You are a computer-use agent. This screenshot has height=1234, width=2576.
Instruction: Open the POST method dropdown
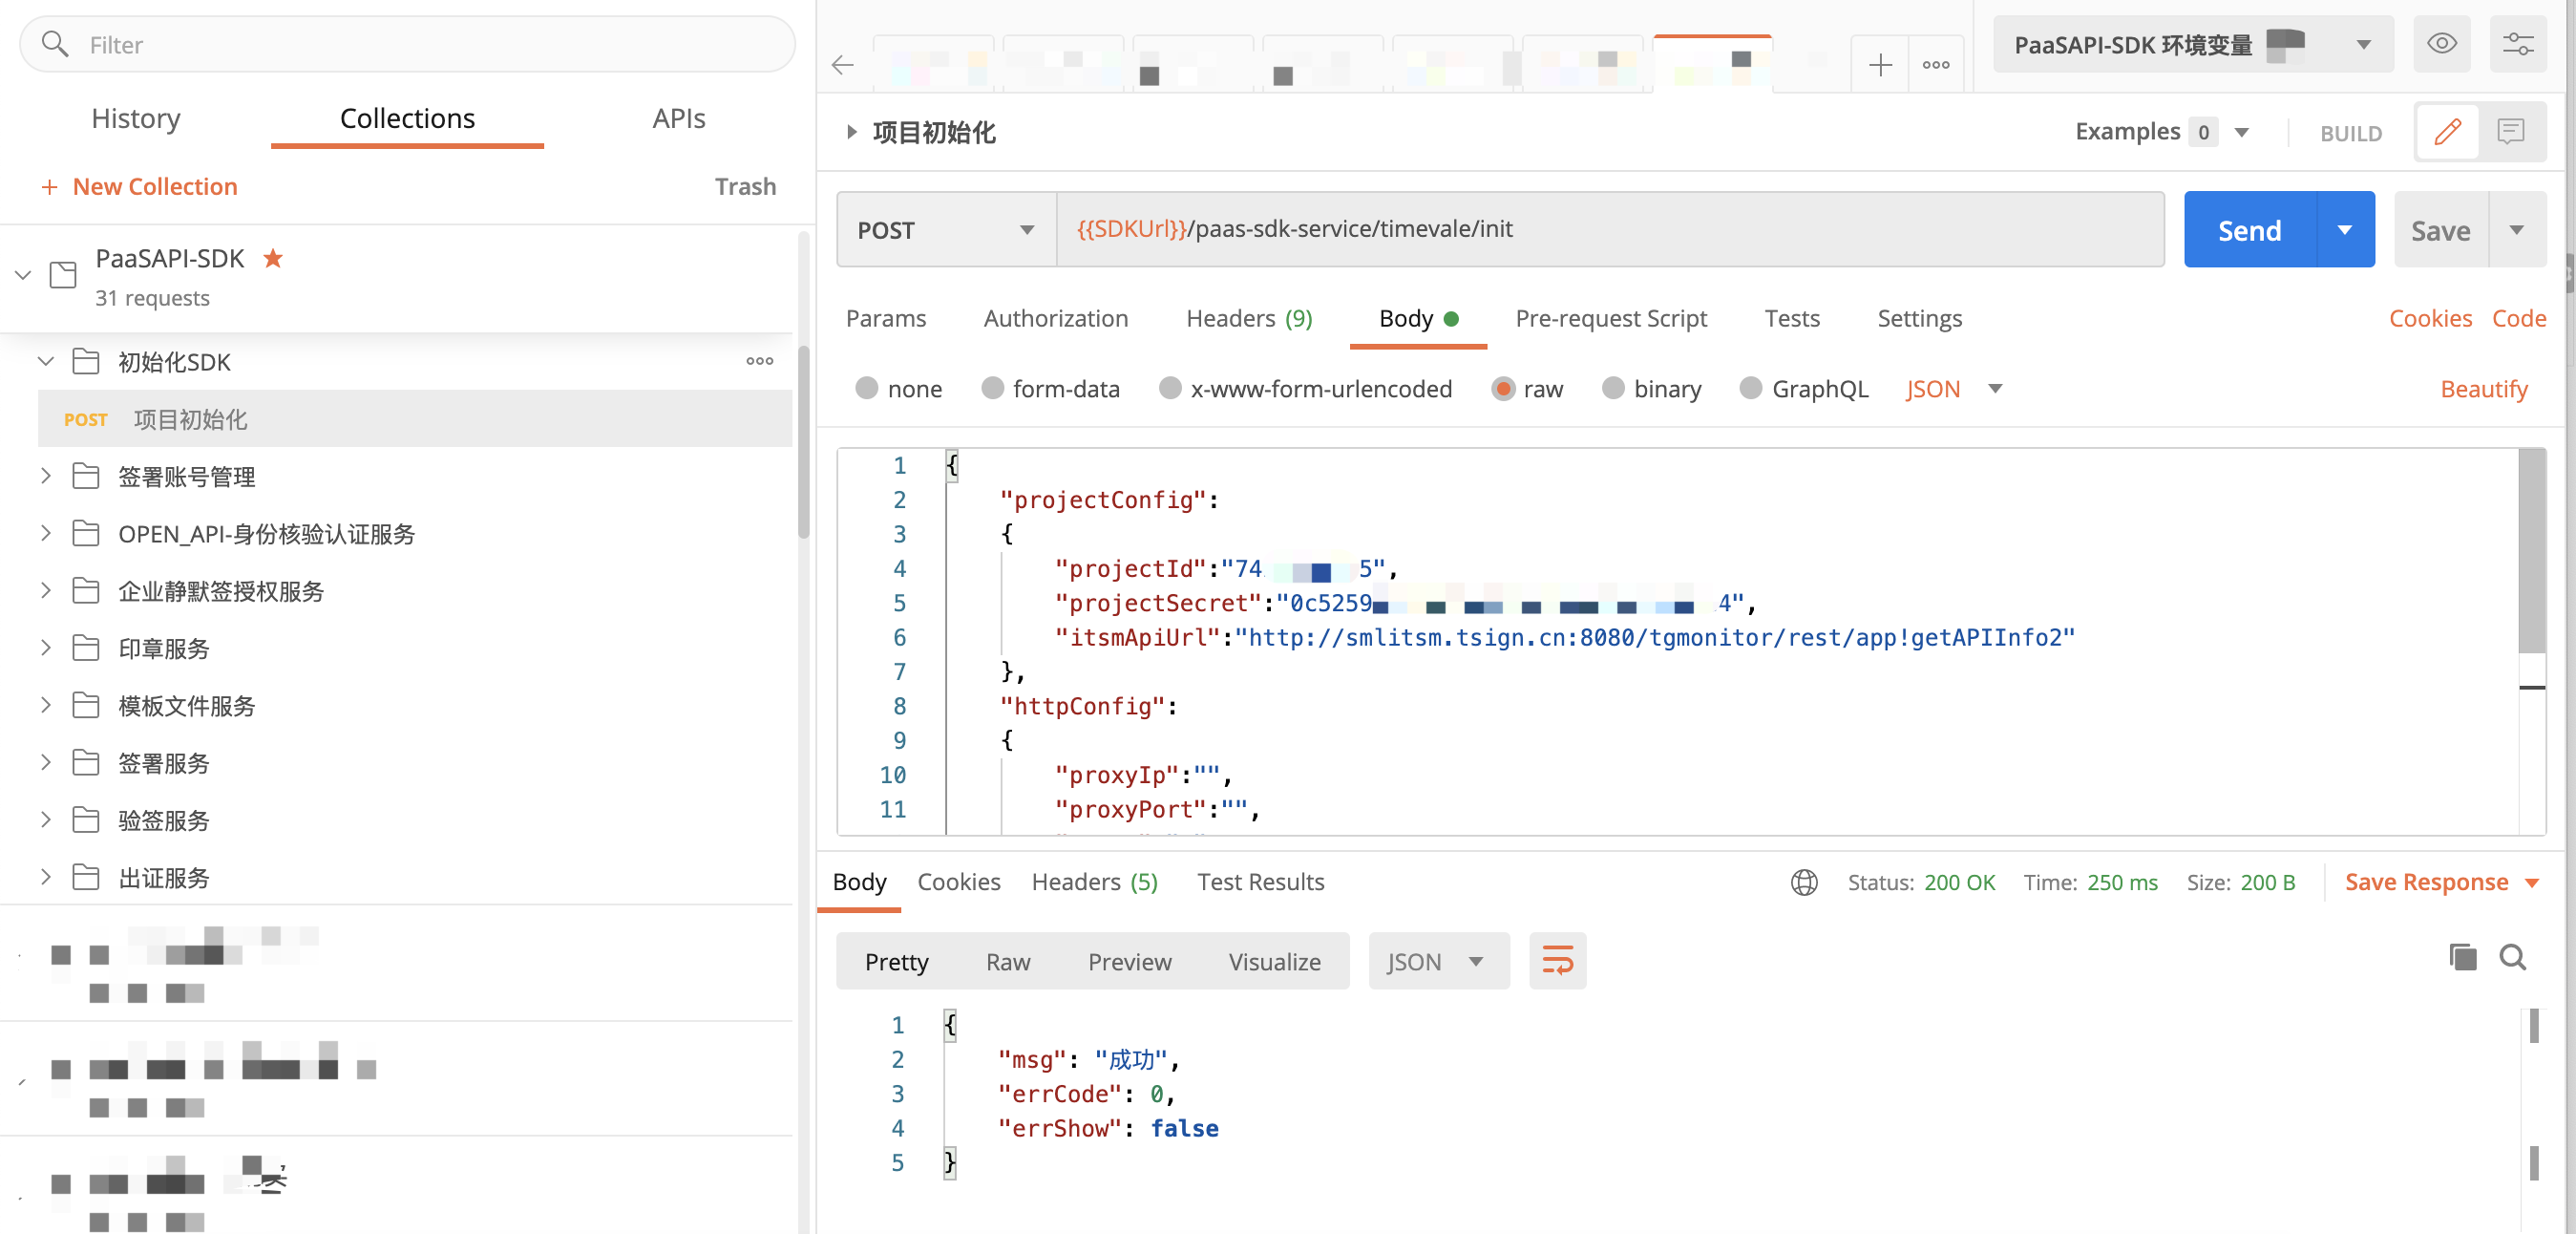point(946,229)
